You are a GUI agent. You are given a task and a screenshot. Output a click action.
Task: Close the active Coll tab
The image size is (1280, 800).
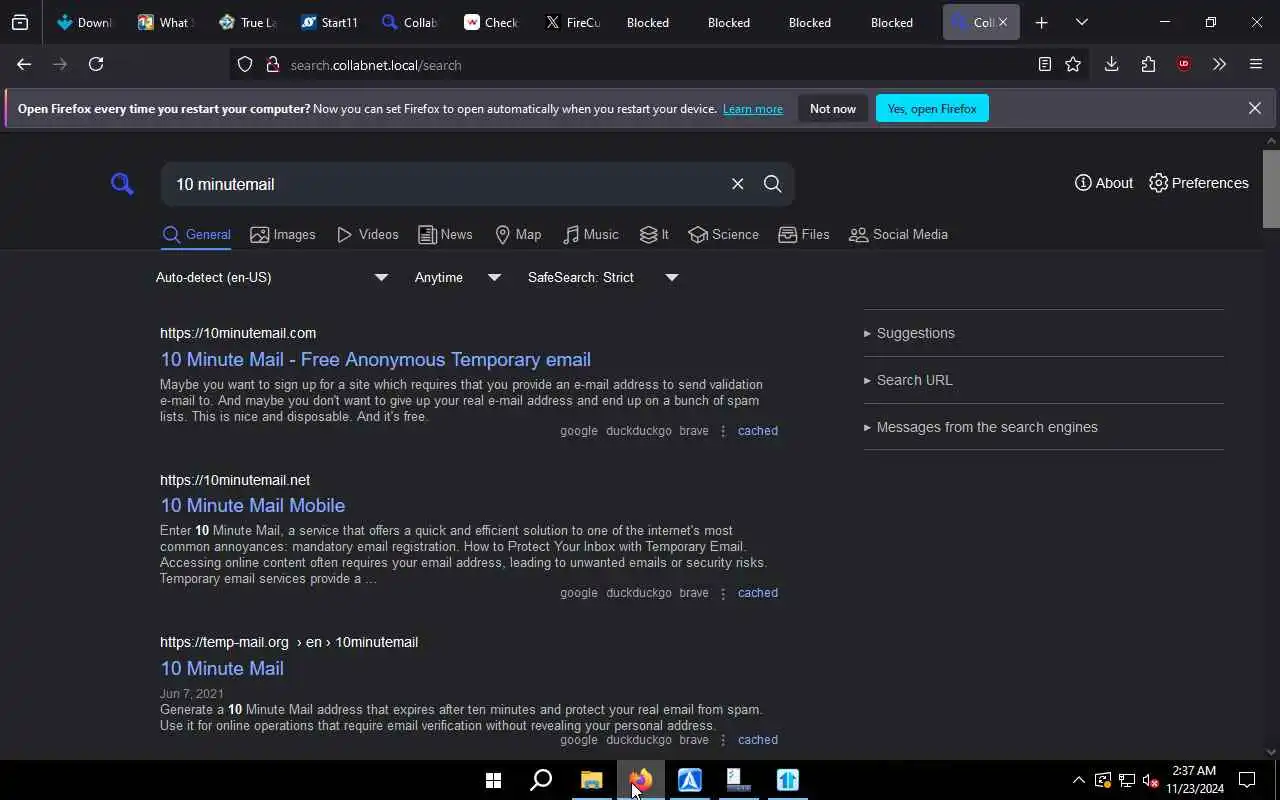[x=1003, y=22]
